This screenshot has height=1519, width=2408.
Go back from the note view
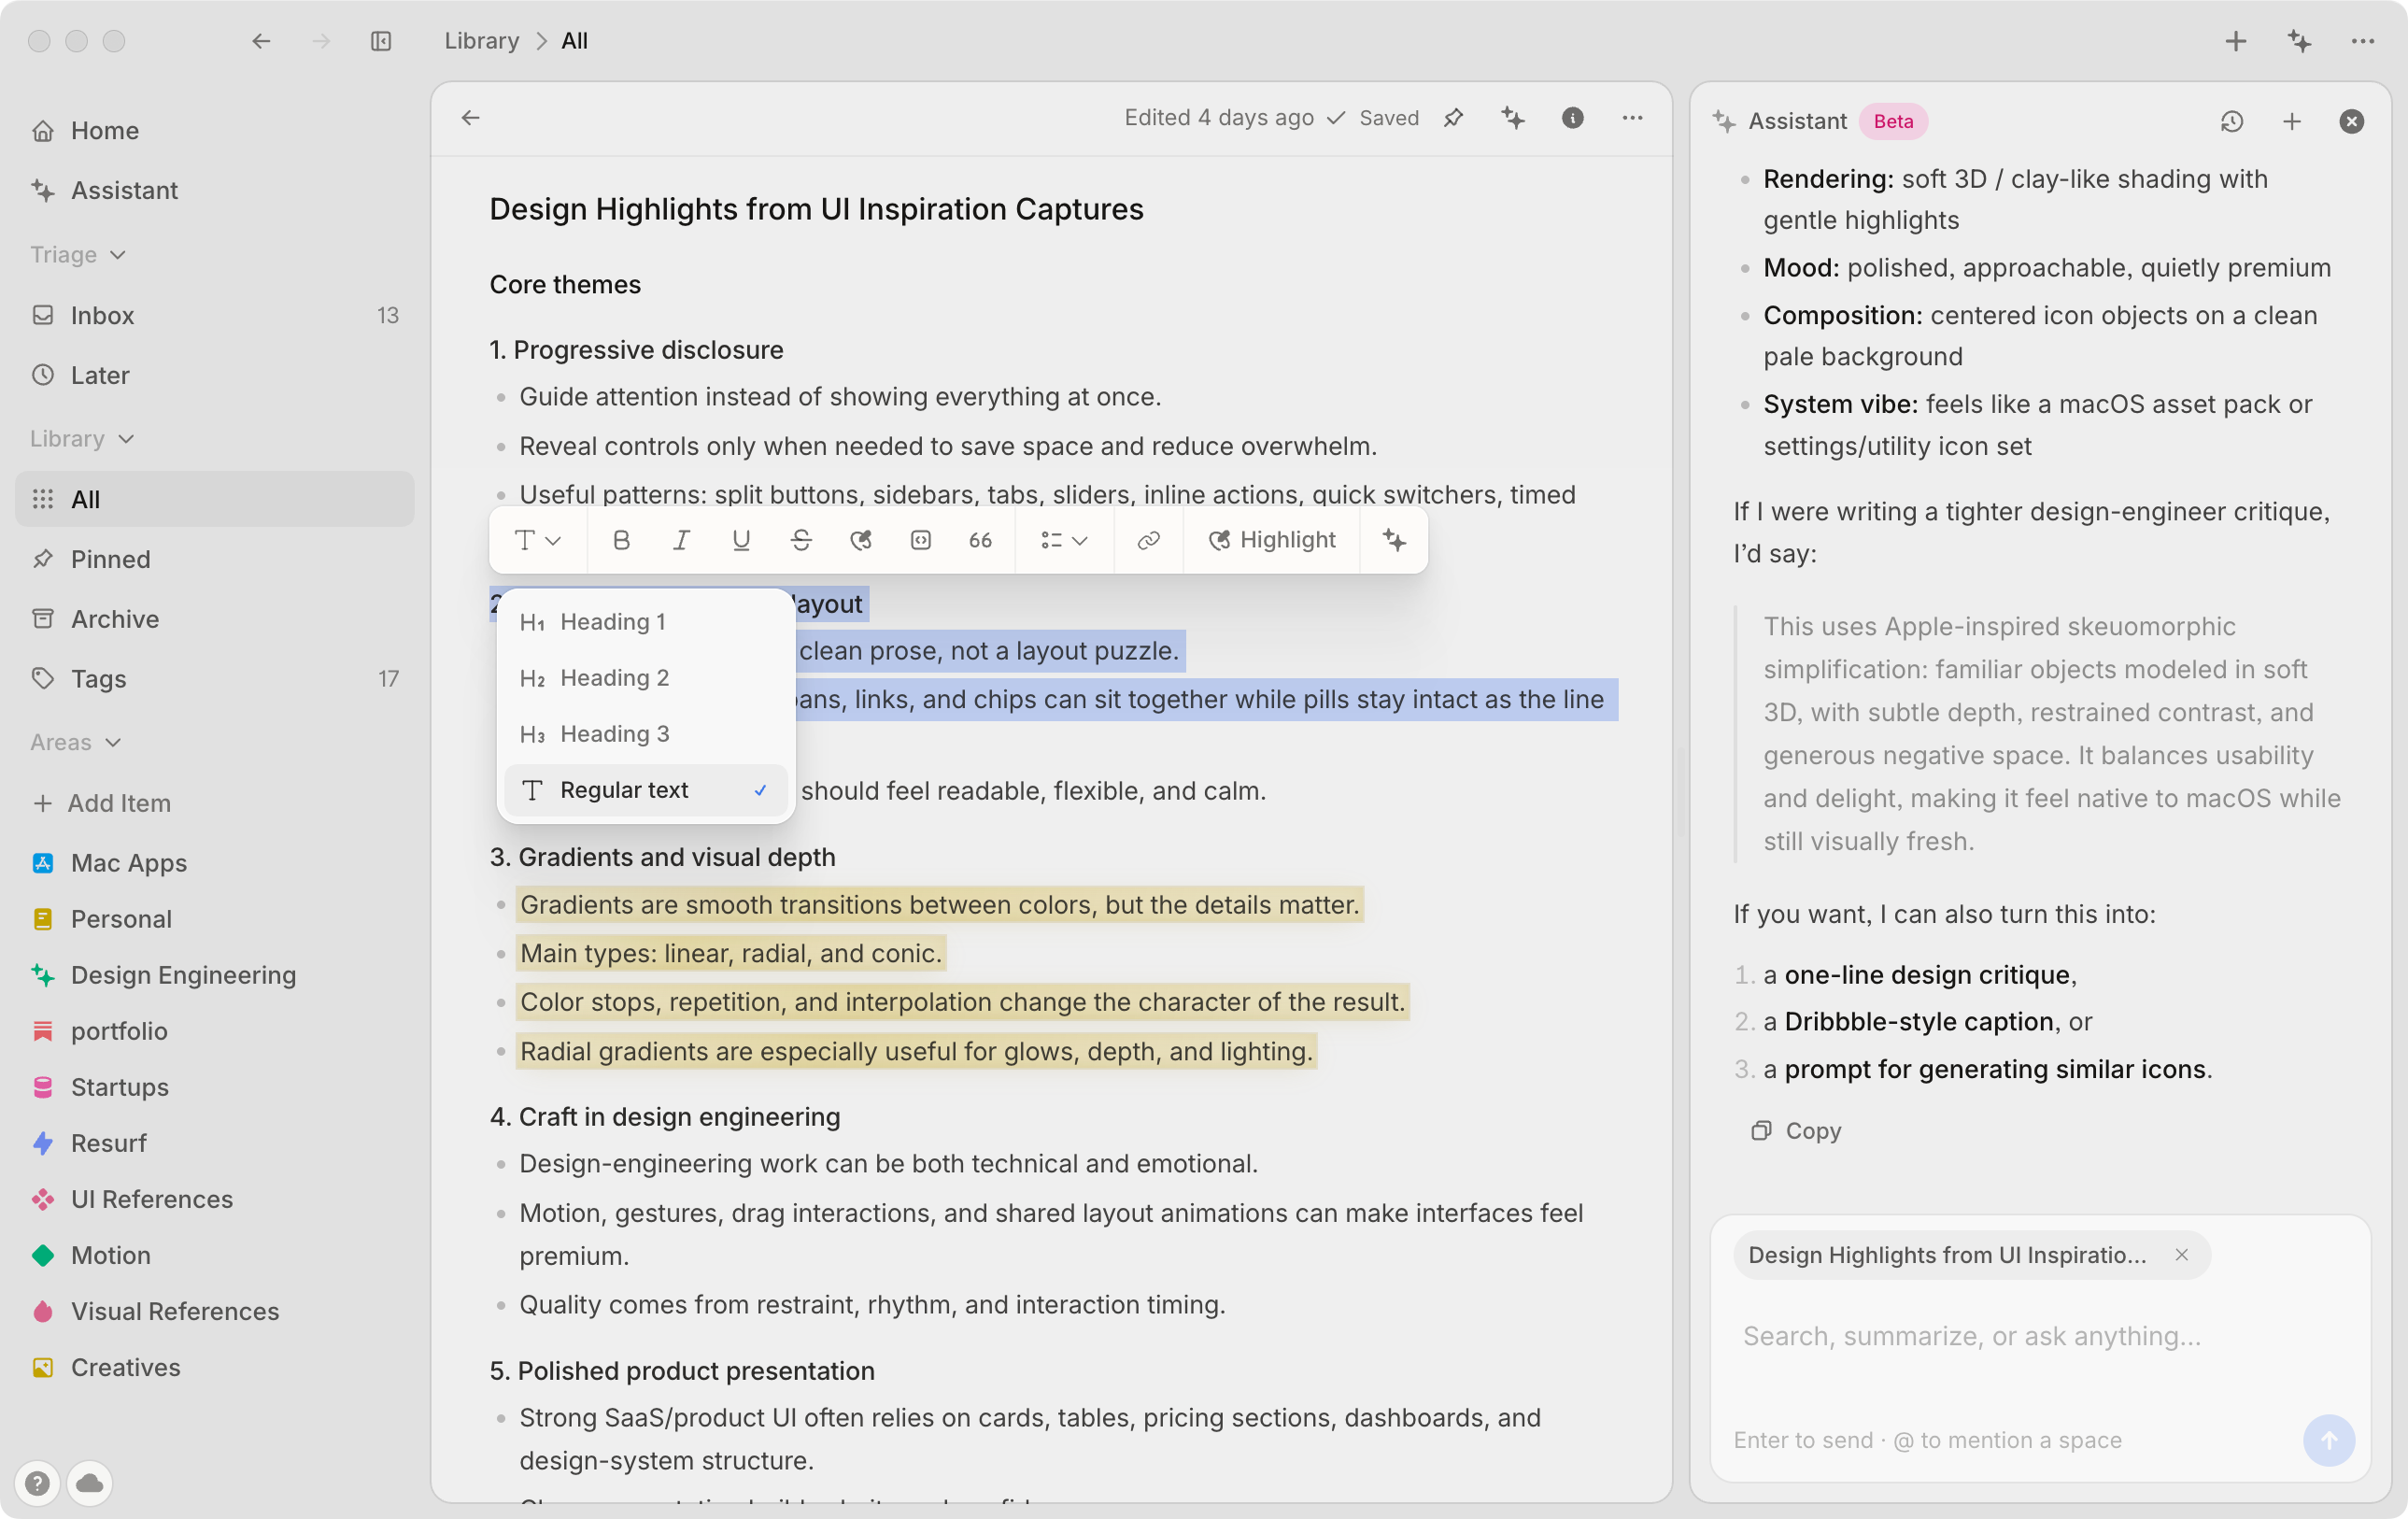click(x=471, y=118)
